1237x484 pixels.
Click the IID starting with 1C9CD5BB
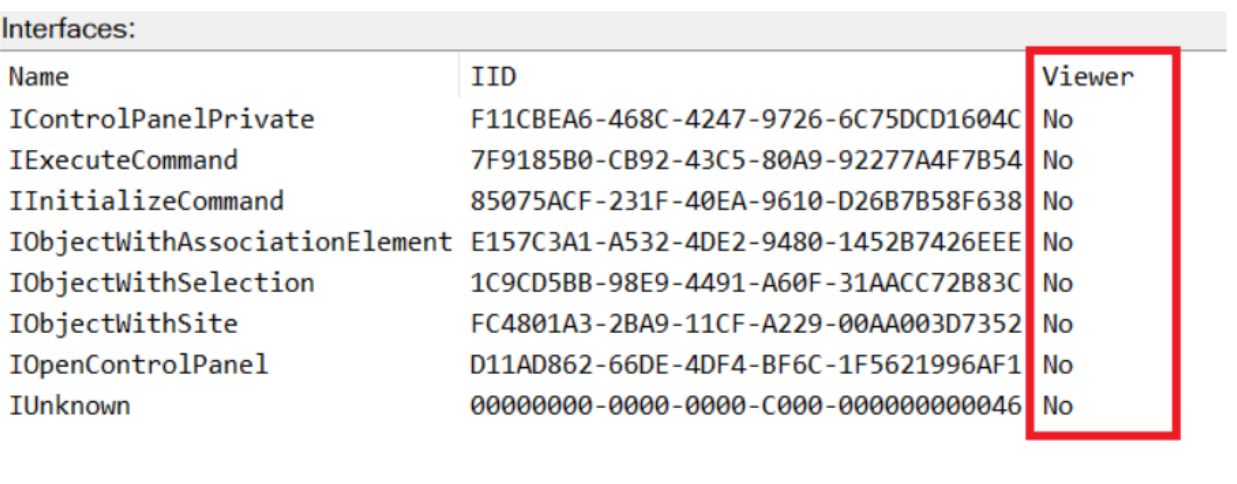tap(746, 283)
